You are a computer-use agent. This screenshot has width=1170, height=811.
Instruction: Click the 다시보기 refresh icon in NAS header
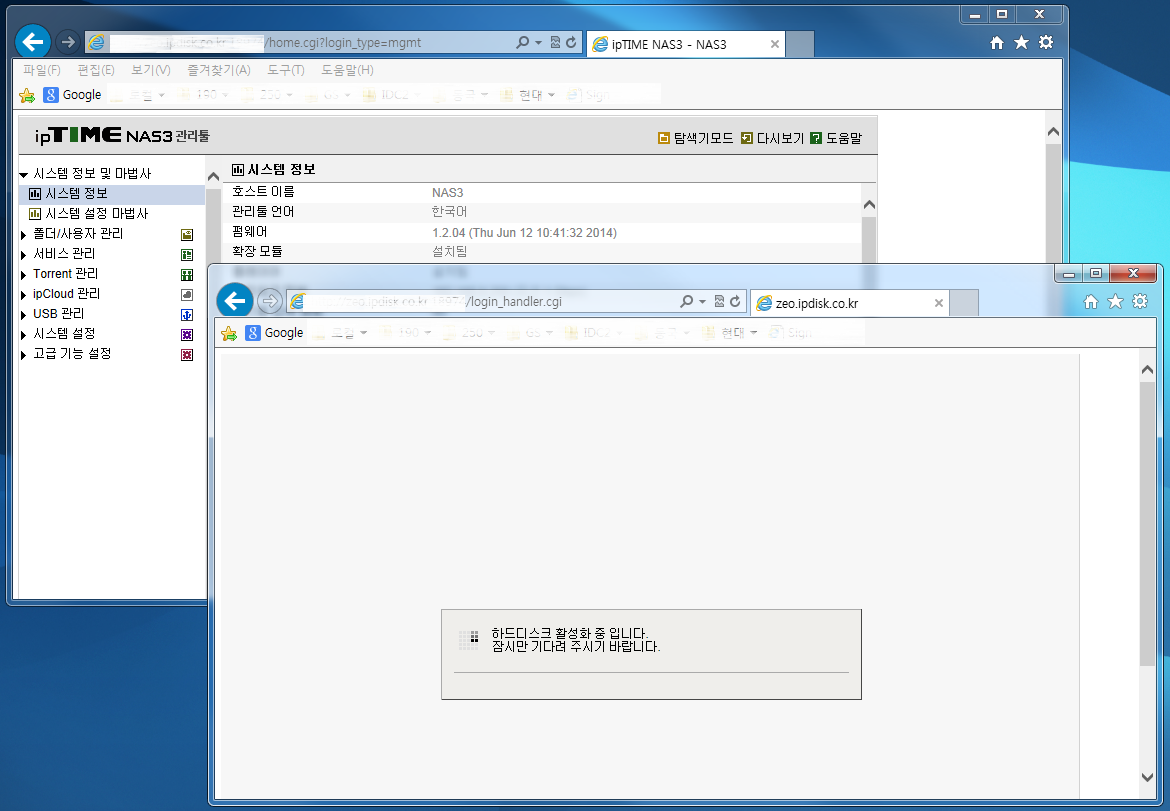747,138
